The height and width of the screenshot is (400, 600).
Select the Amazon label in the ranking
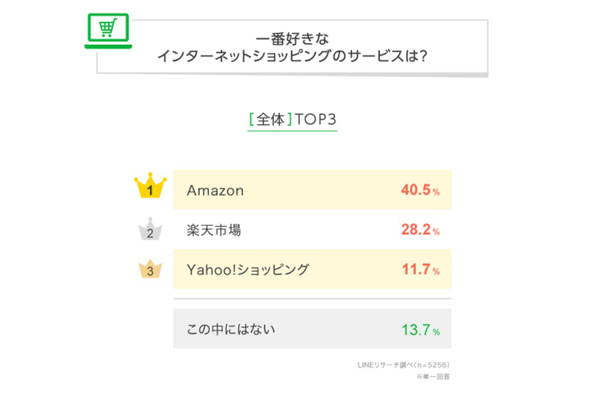point(216,189)
